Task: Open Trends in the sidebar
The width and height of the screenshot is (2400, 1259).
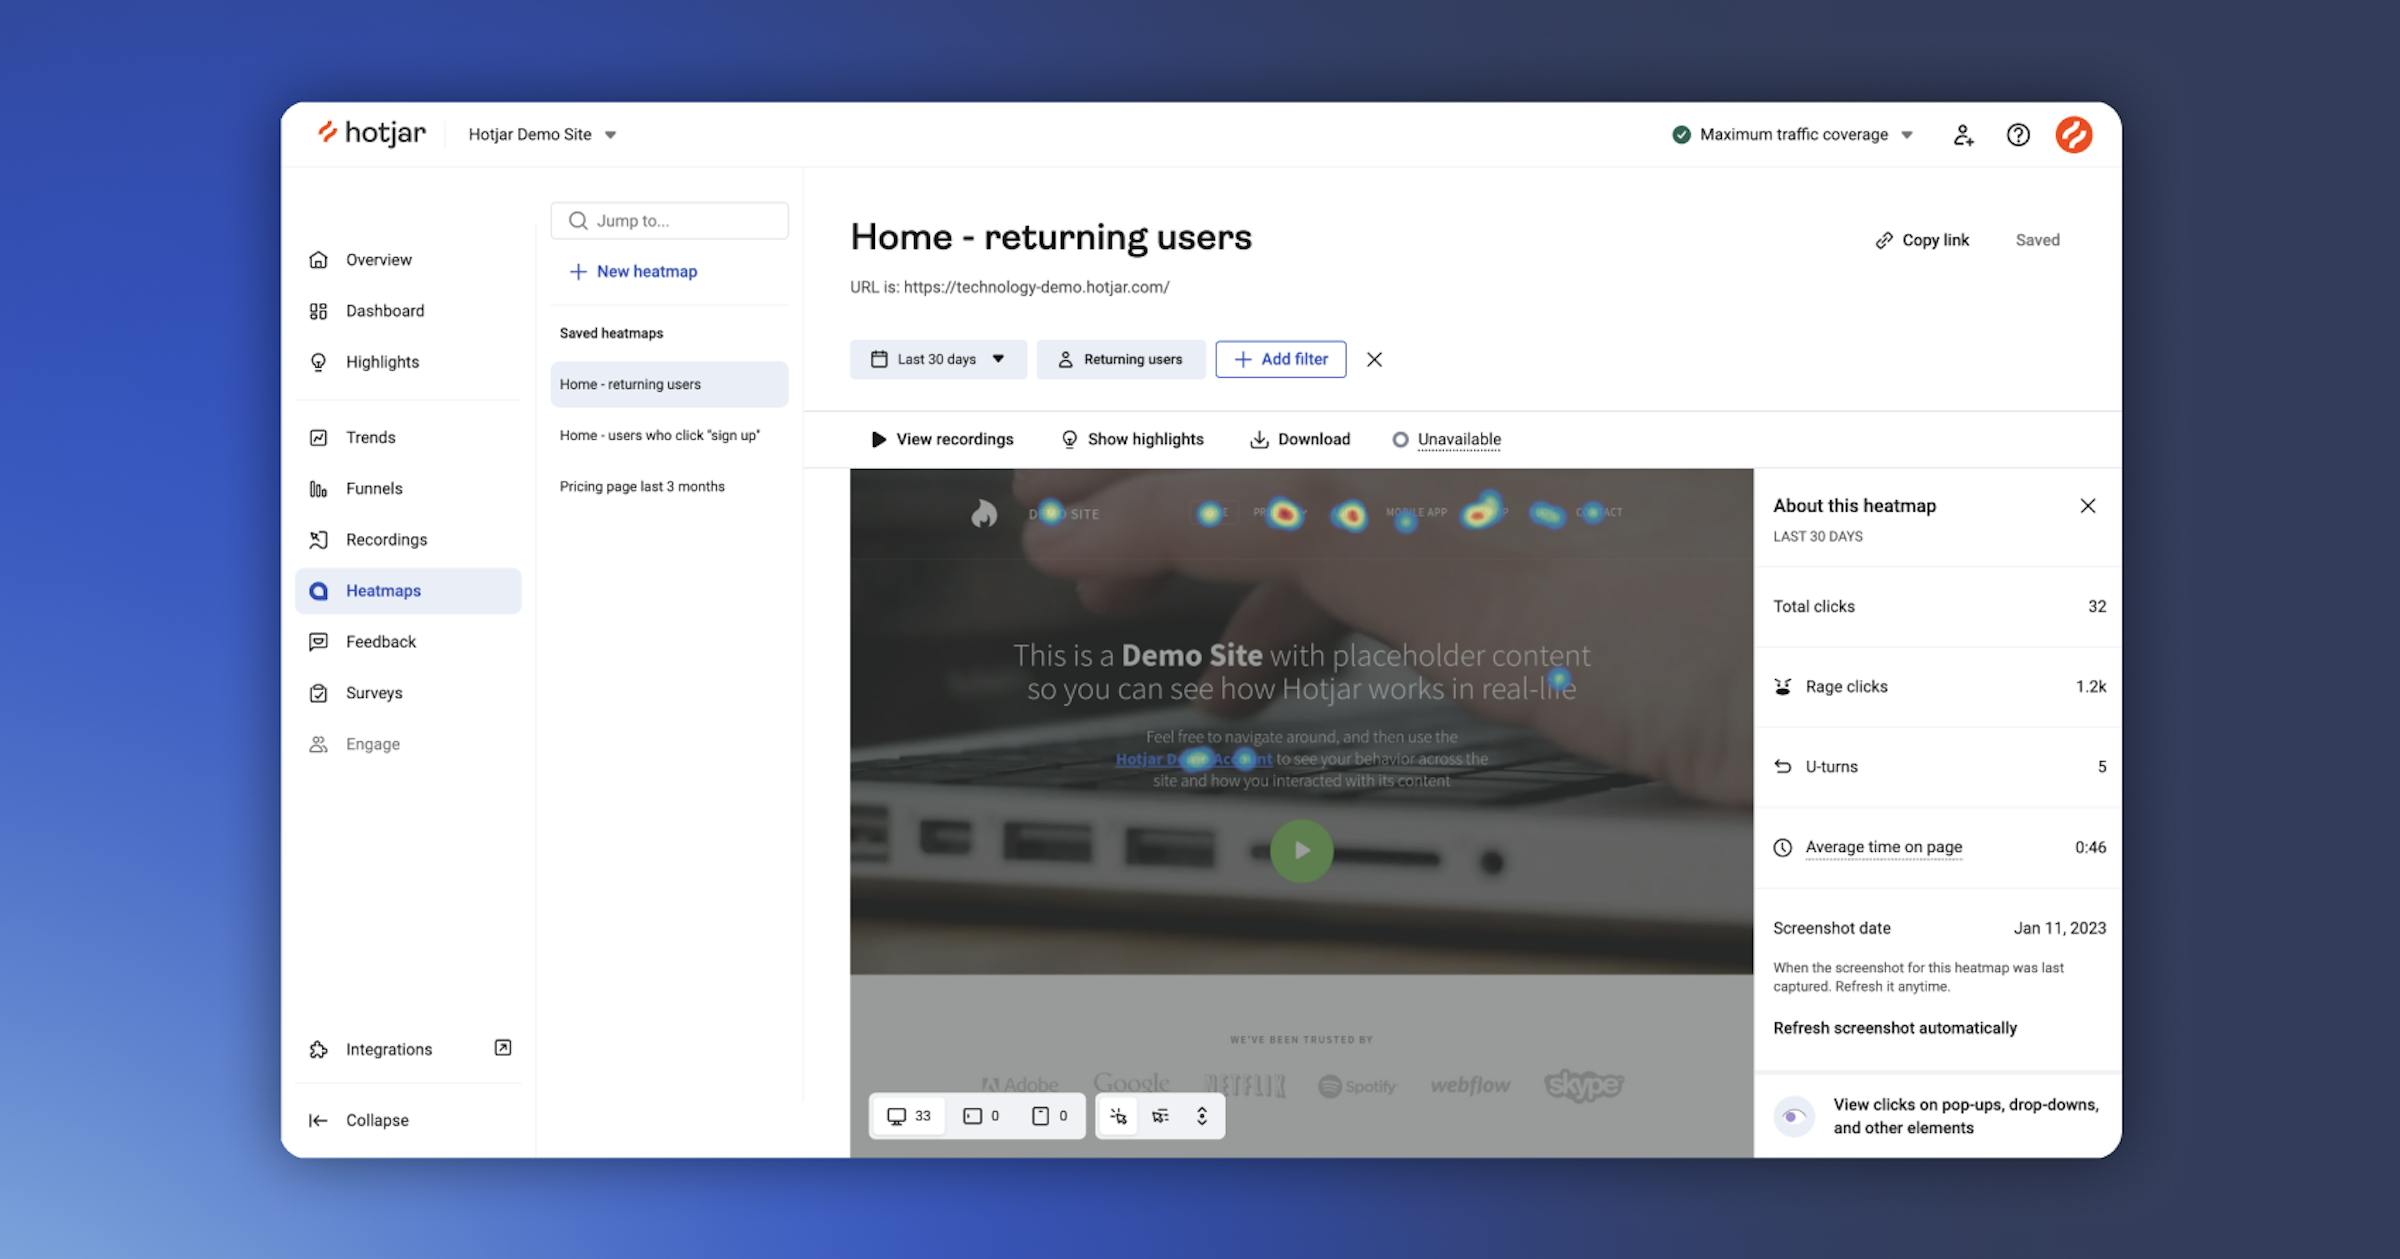Action: click(x=408, y=437)
